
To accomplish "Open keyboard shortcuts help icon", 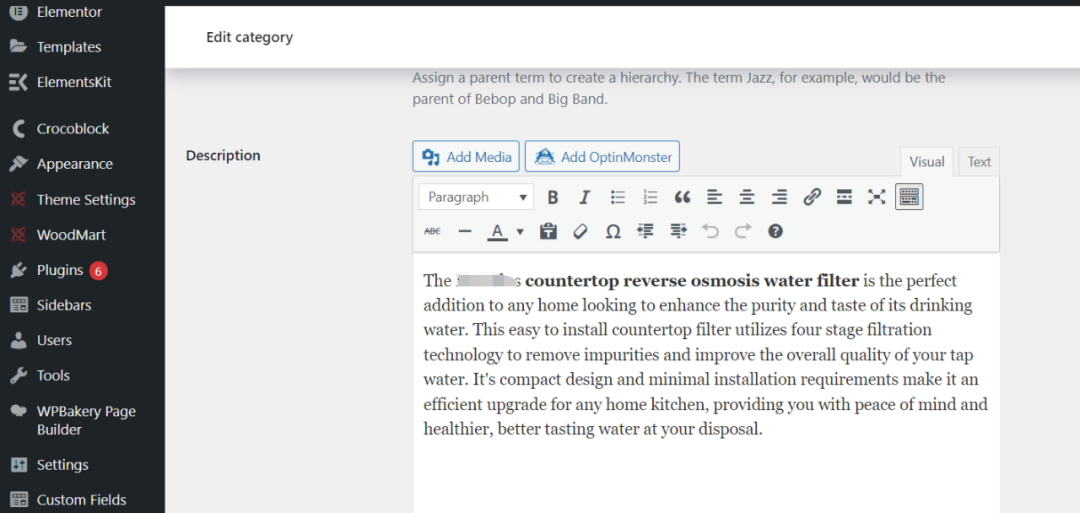I will pyautogui.click(x=775, y=231).
